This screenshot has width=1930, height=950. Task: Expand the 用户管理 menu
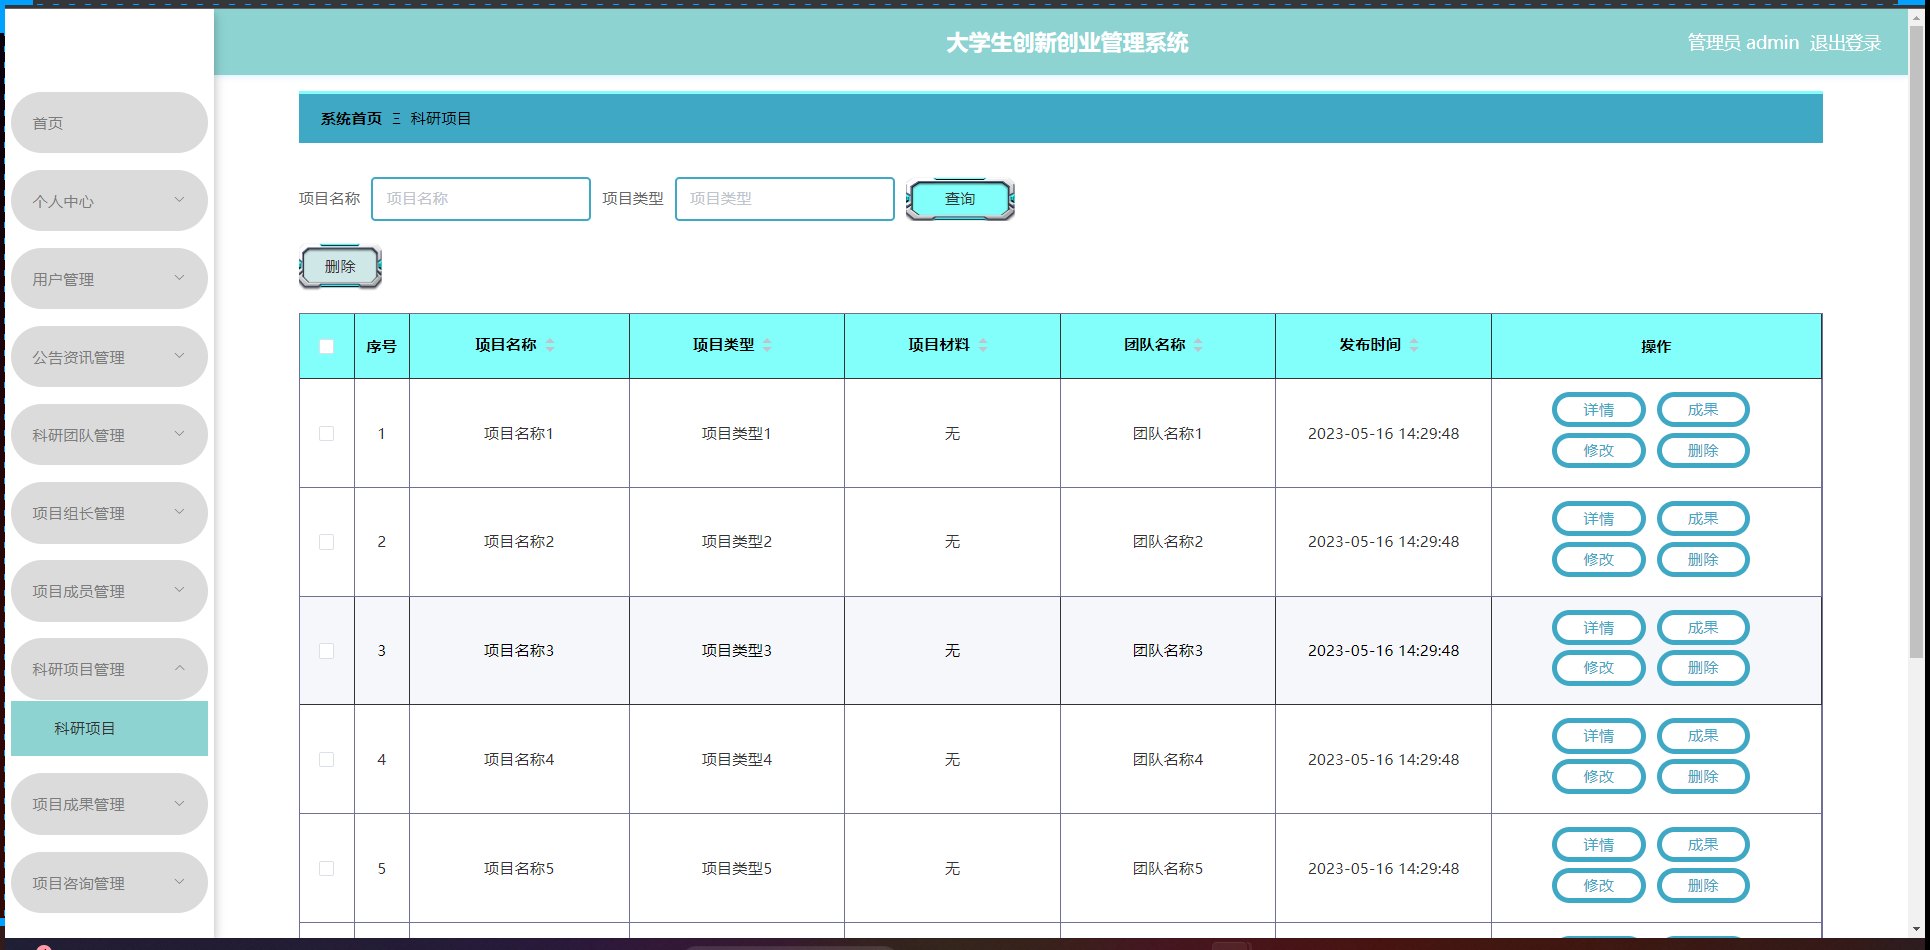click(109, 279)
